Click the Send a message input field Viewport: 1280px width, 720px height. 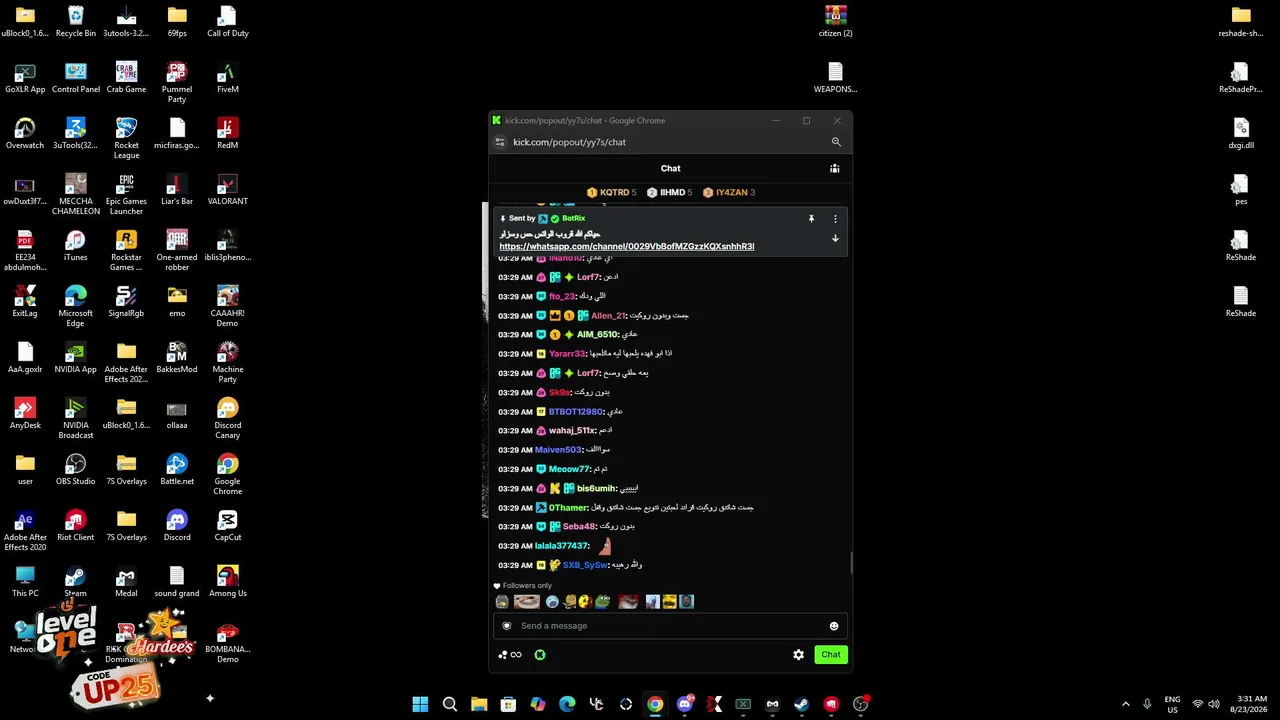(x=670, y=626)
